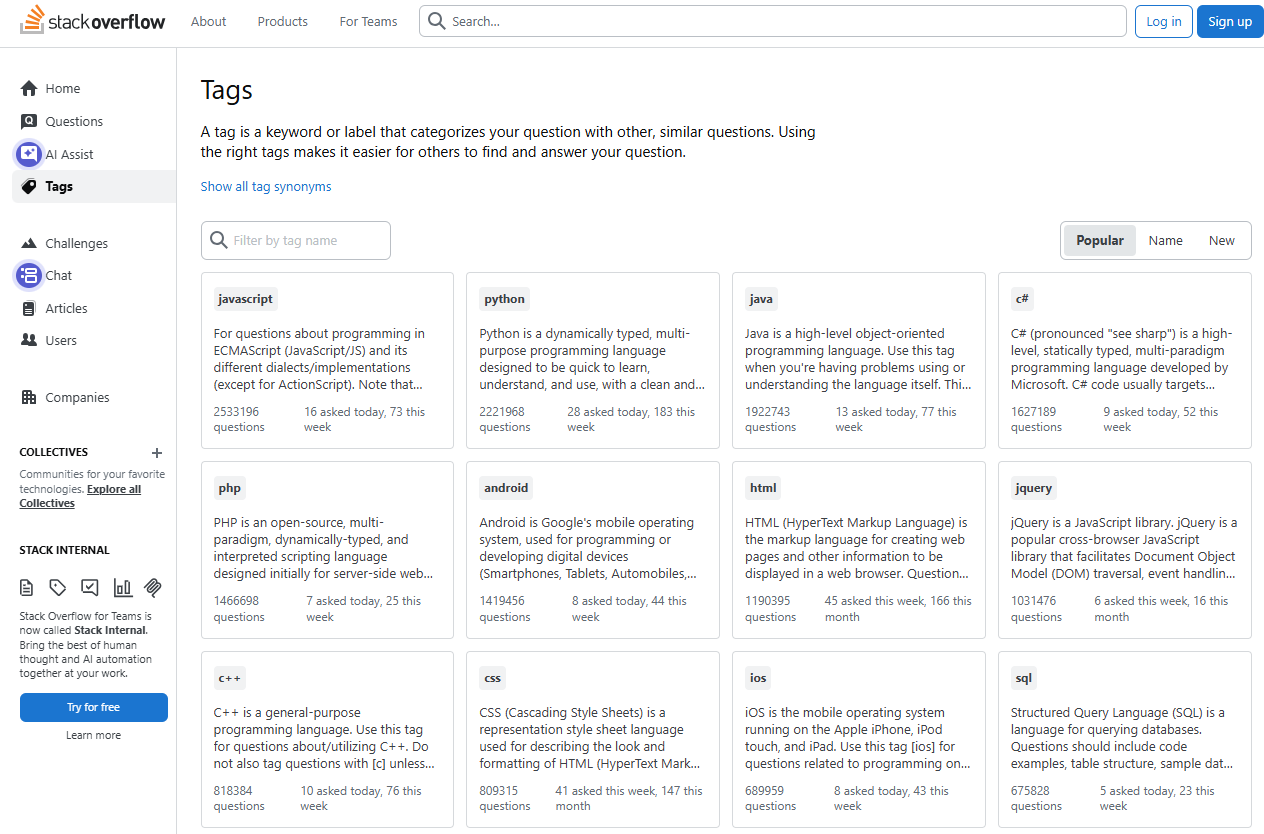This screenshot has height=834, width=1264.
Task: Go to Home in the left sidebar
Action: point(62,89)
